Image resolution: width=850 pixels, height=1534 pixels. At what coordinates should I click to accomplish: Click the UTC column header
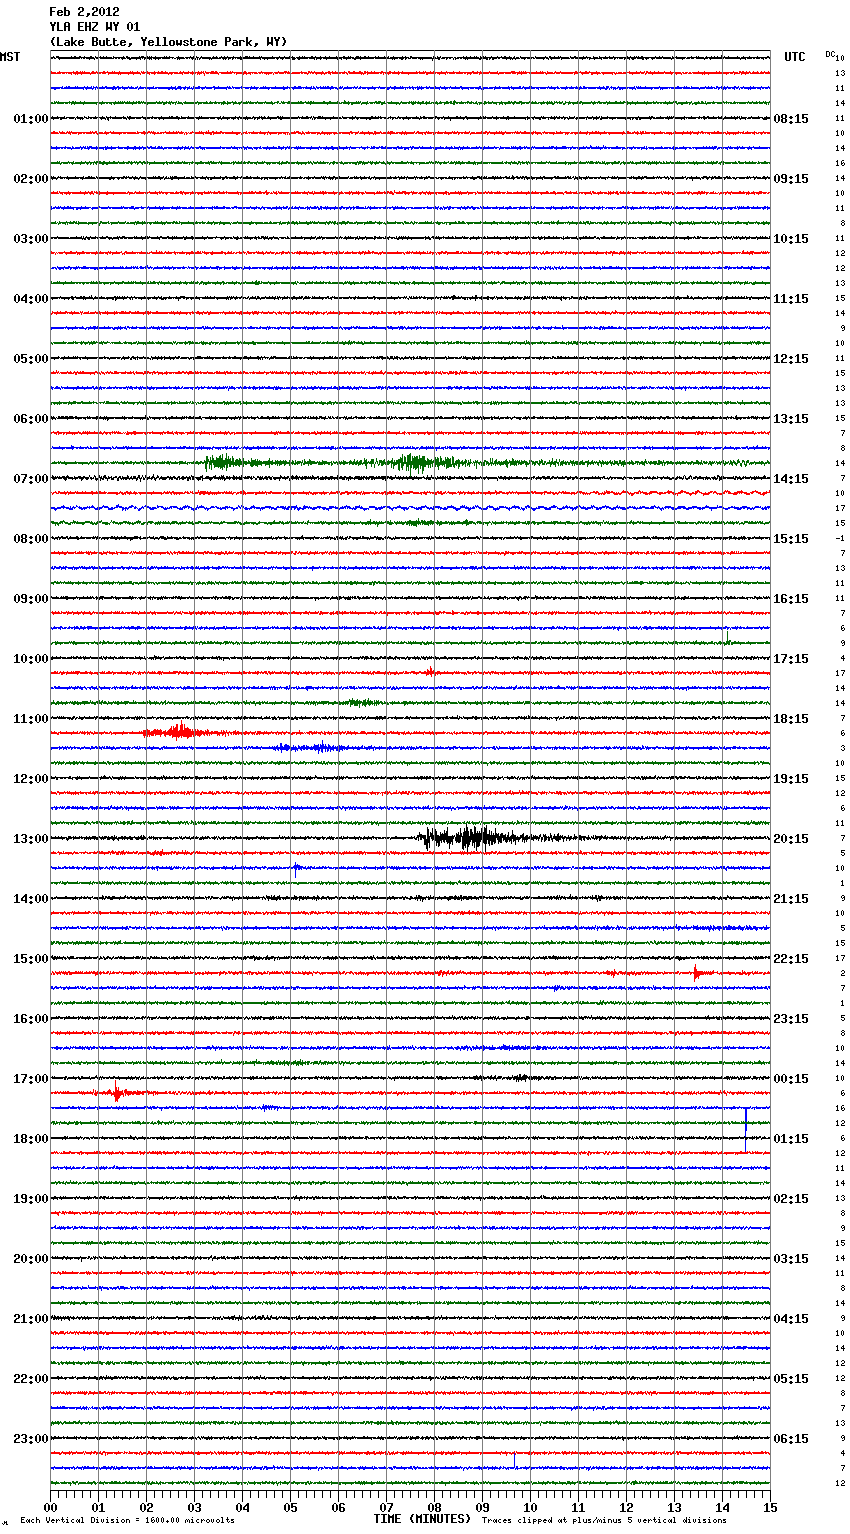[795, 57]
